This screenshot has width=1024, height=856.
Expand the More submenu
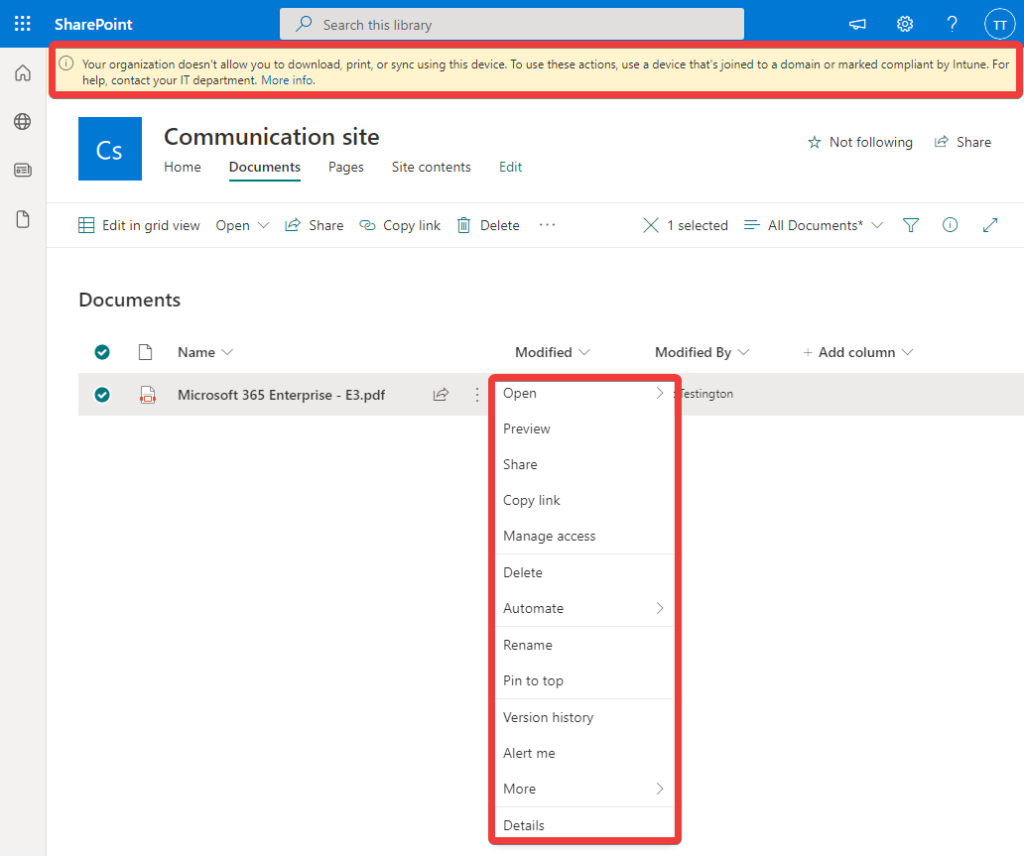tap(584, 789)
